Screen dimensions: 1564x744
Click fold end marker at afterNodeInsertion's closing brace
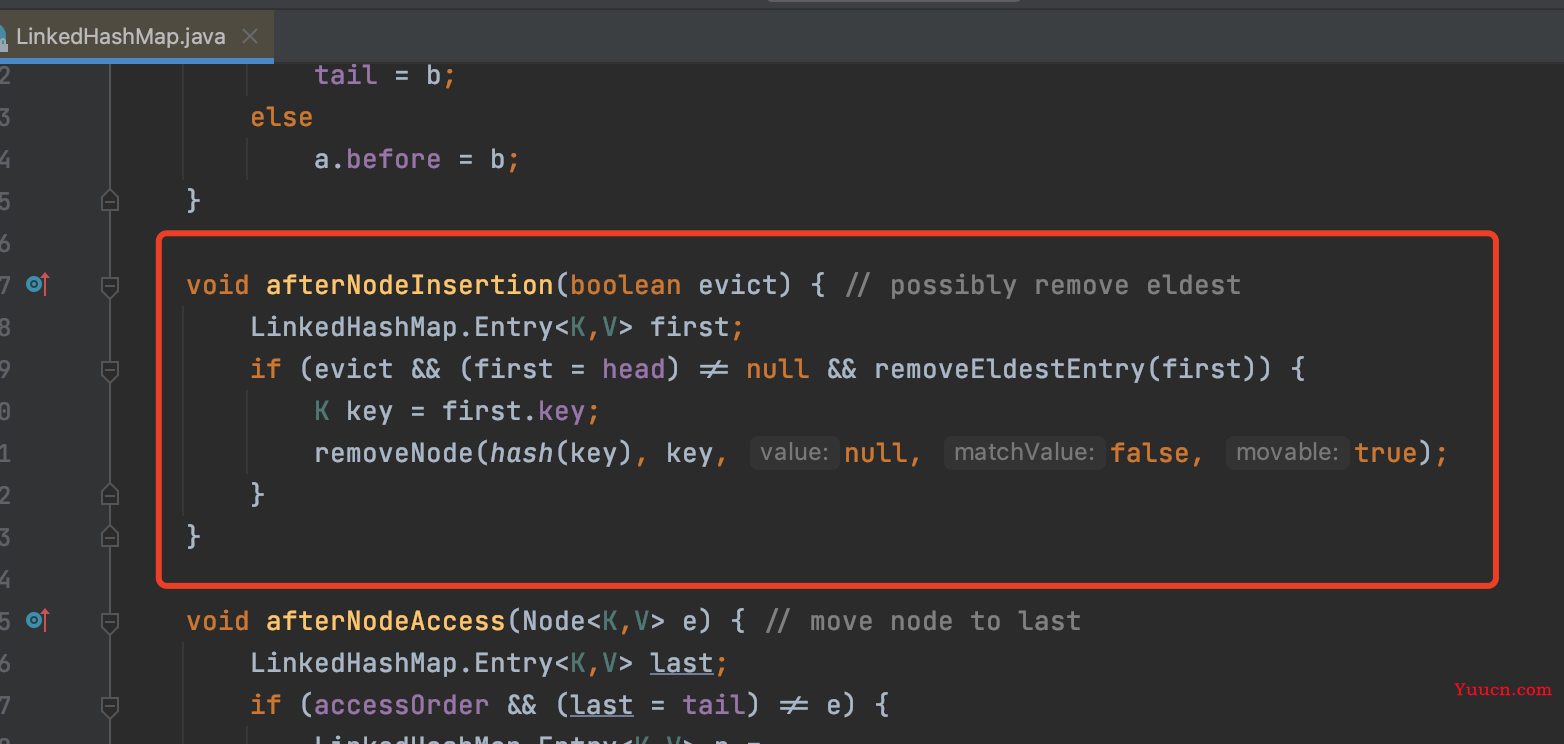tap(110, 537)
